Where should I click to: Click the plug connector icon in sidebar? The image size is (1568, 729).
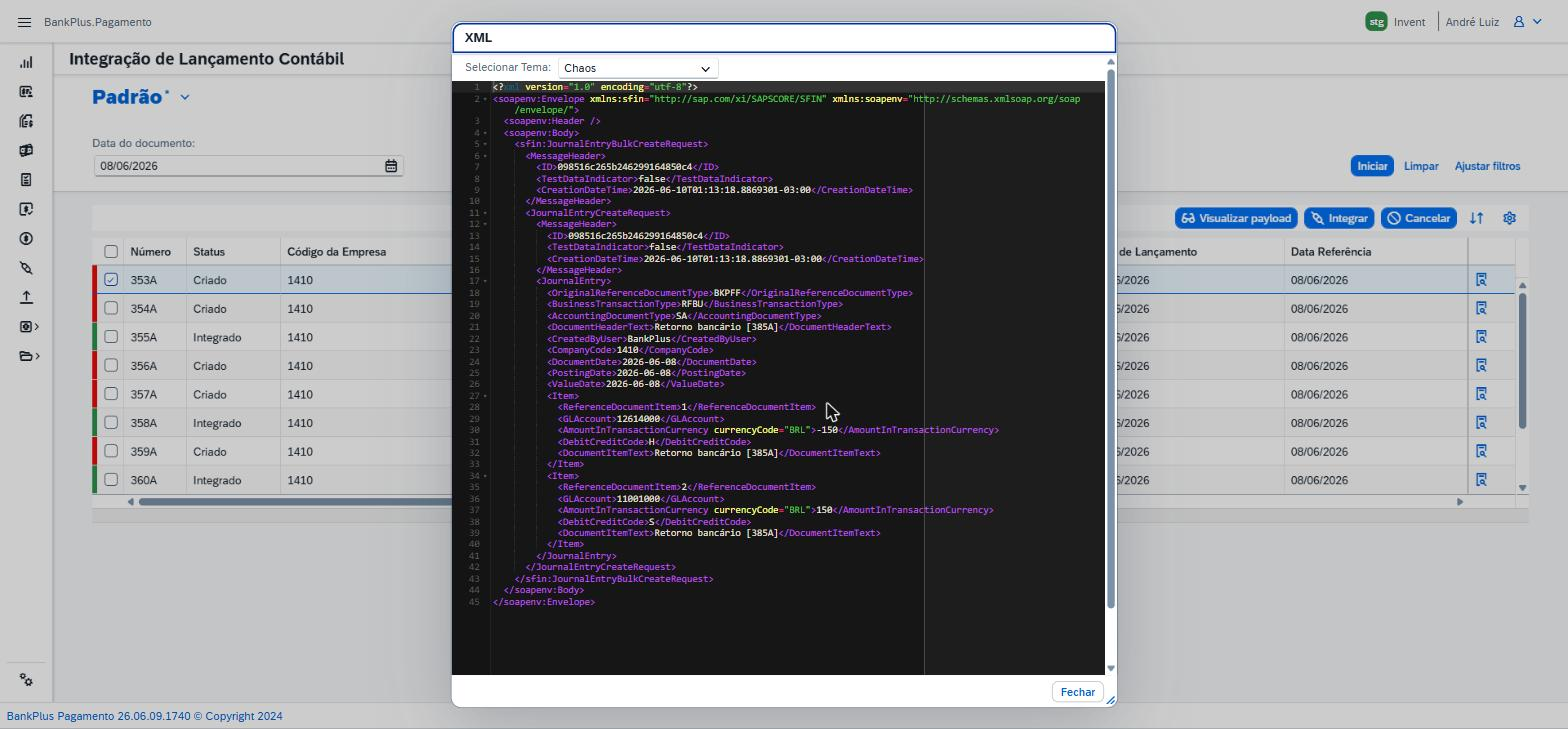tap(26, 268)
